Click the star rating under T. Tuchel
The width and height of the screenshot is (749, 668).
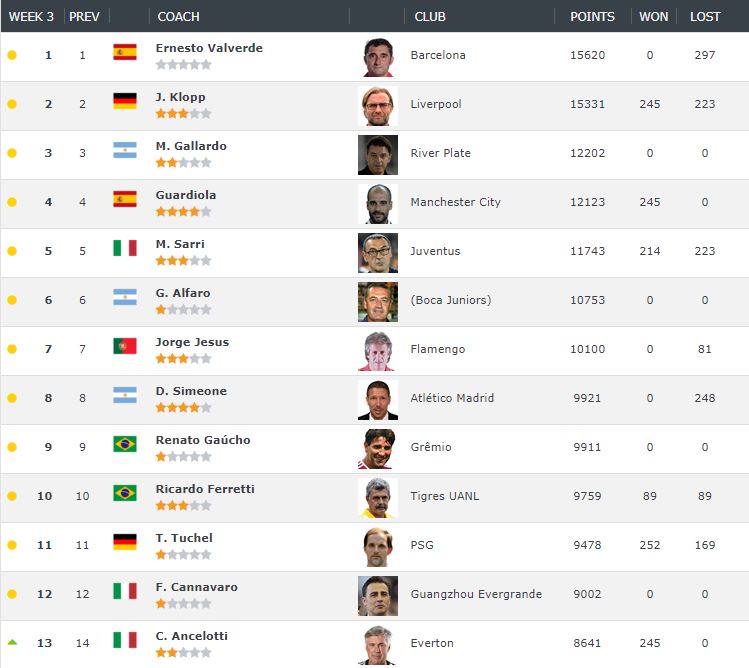(x=183, y=555)
